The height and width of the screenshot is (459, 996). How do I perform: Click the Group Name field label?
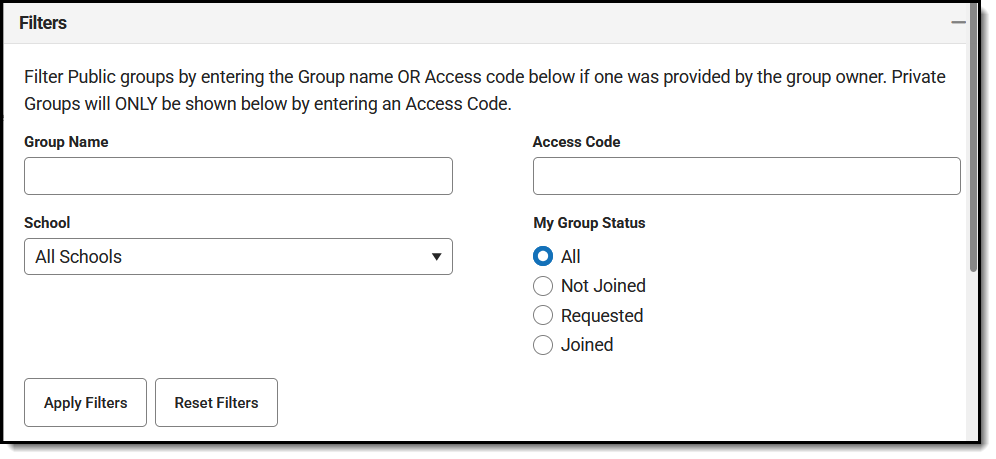pos(66,142)
